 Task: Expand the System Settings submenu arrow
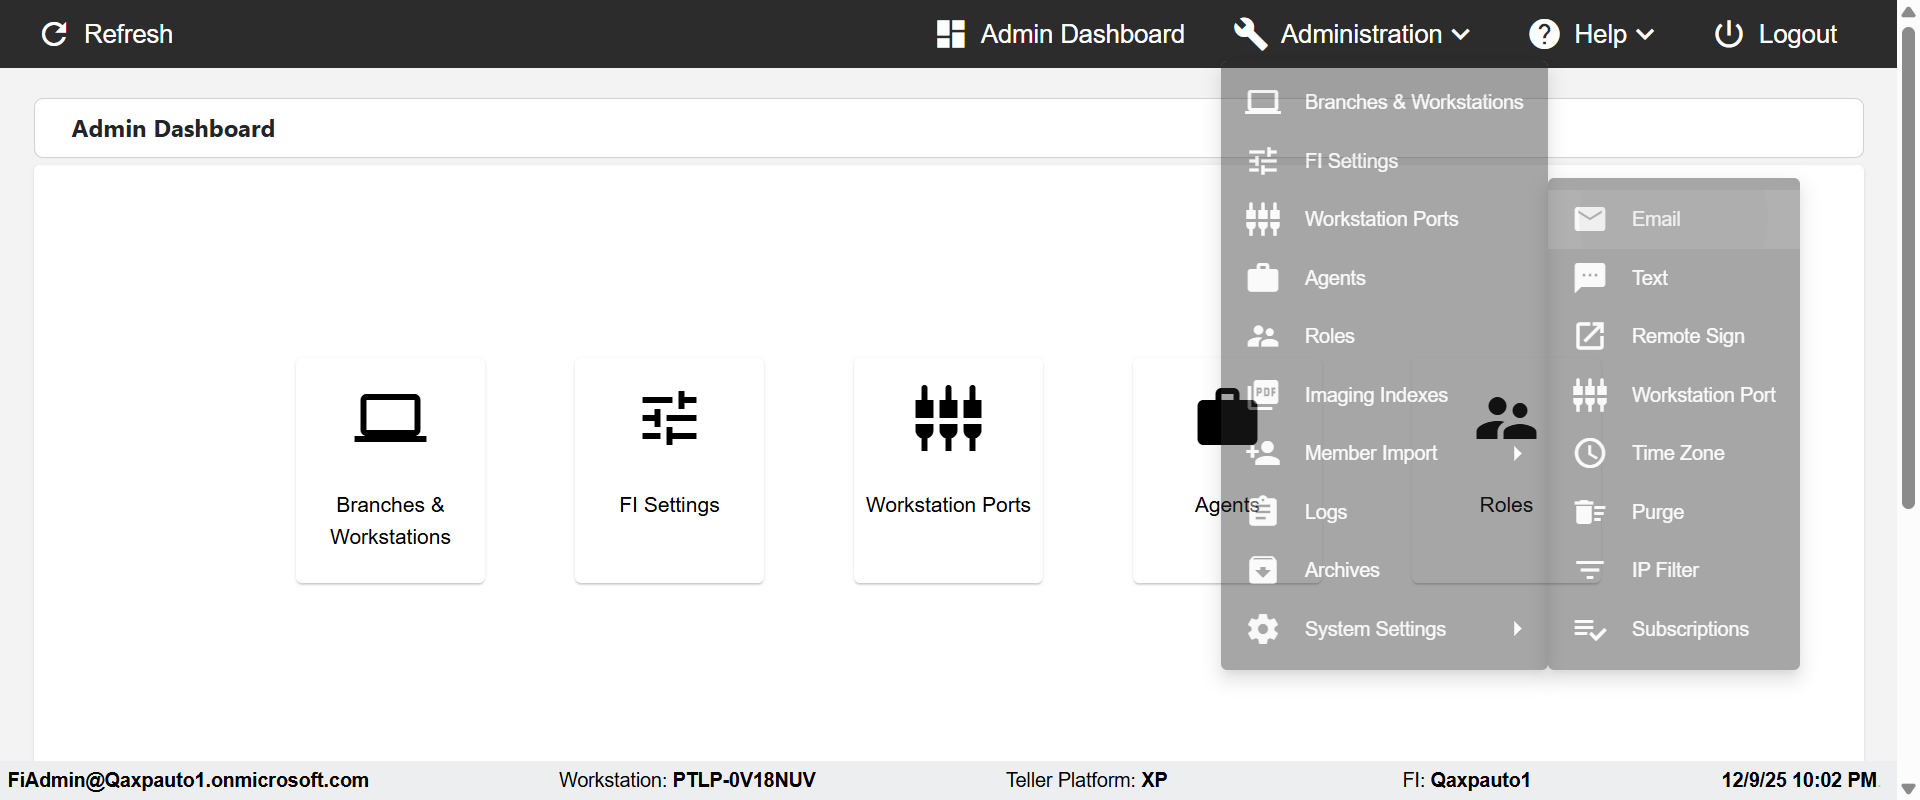point(1517,629)
